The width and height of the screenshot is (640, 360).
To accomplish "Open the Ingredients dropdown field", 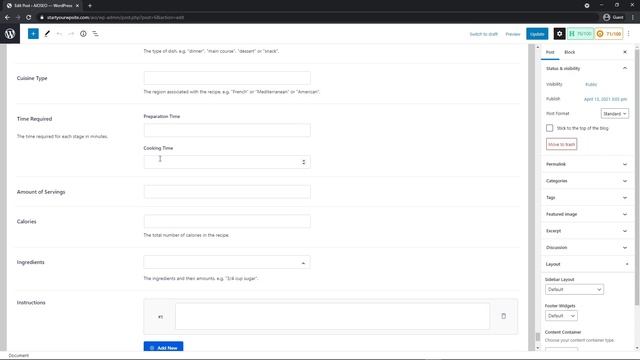I will point(227,262).
